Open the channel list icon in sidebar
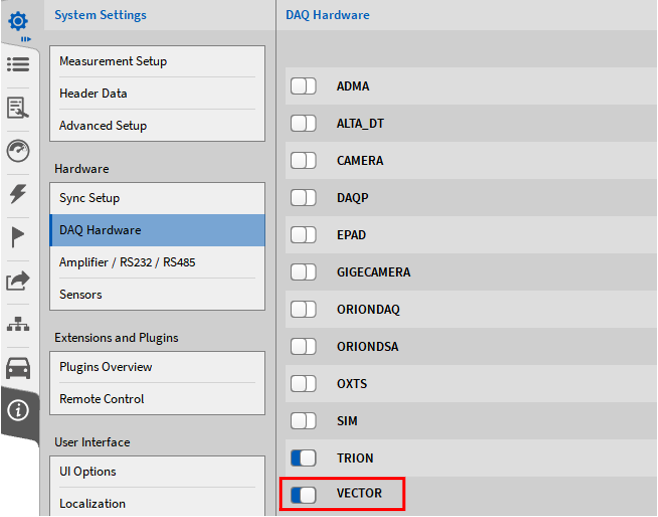This screenshot has width=658, height=517. [18, 64]
